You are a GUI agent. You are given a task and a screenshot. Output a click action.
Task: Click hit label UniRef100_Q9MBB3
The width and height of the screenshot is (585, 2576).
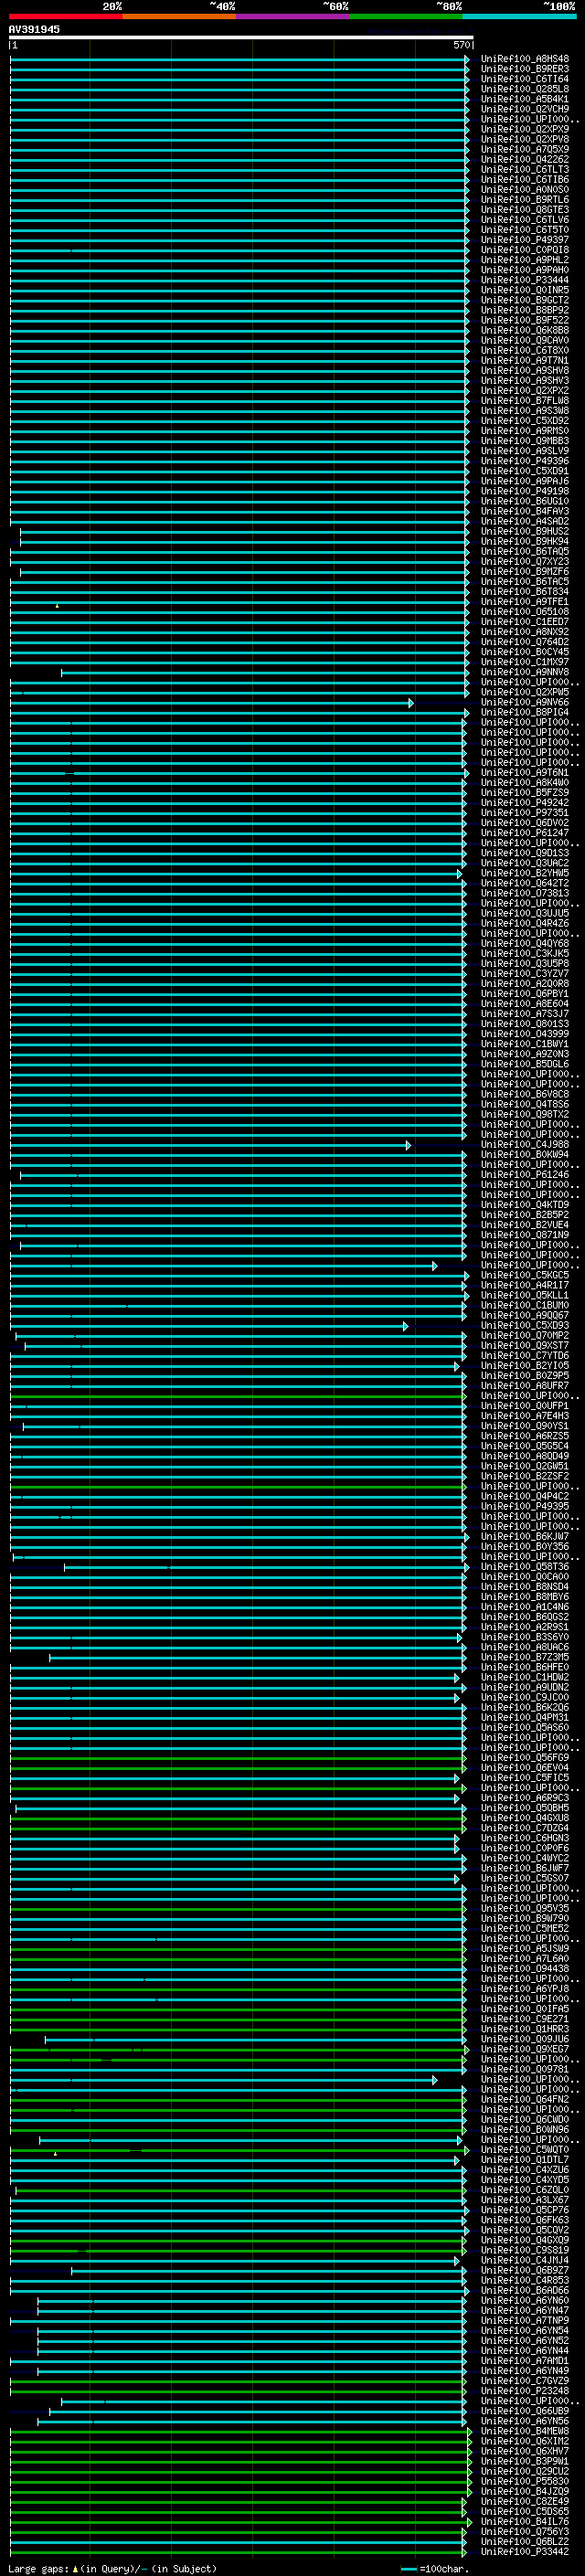[x=524, y=441]
